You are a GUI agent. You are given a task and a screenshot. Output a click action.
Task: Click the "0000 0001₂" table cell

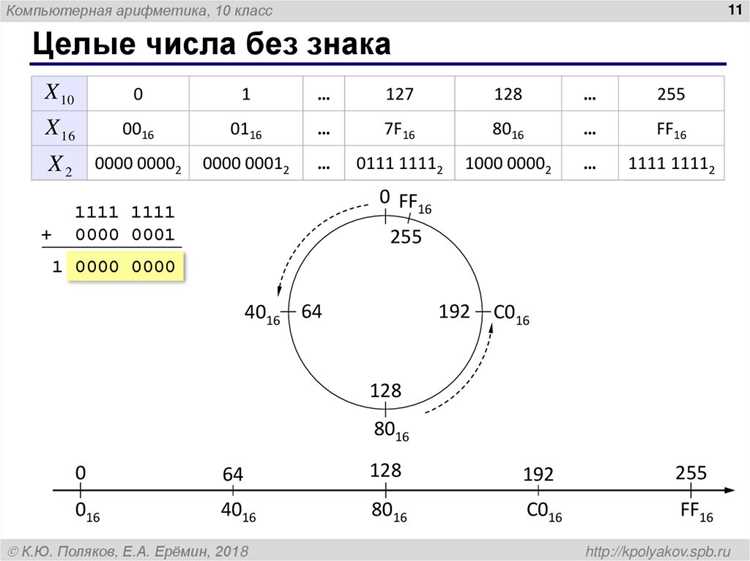tap(246, 163)
